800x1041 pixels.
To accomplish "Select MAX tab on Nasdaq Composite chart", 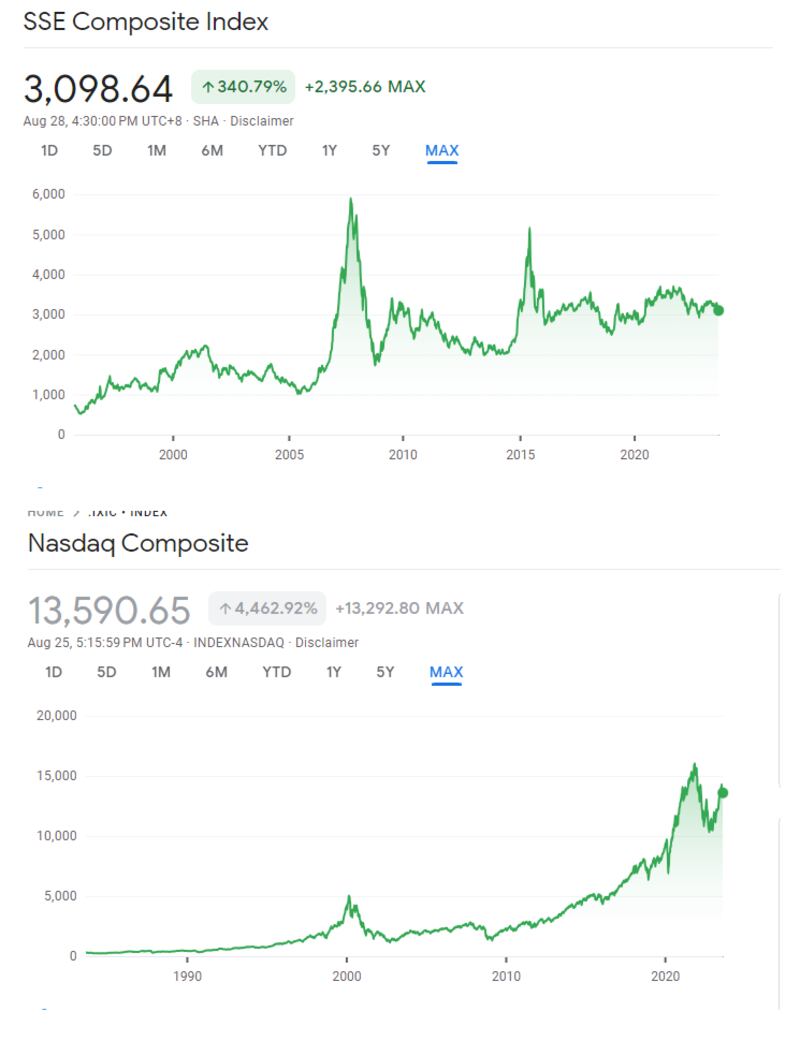I will (x=446, y=672).
